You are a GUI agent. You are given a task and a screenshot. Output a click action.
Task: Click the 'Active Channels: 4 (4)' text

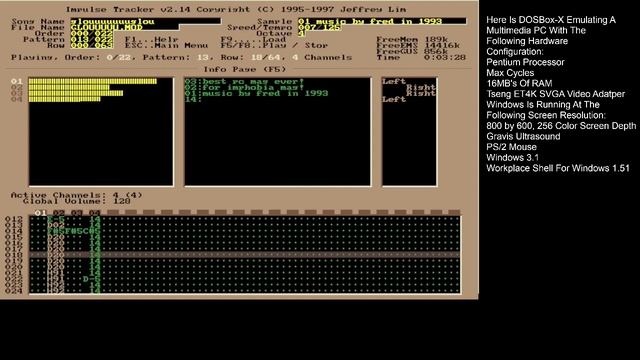coord(77,195)
